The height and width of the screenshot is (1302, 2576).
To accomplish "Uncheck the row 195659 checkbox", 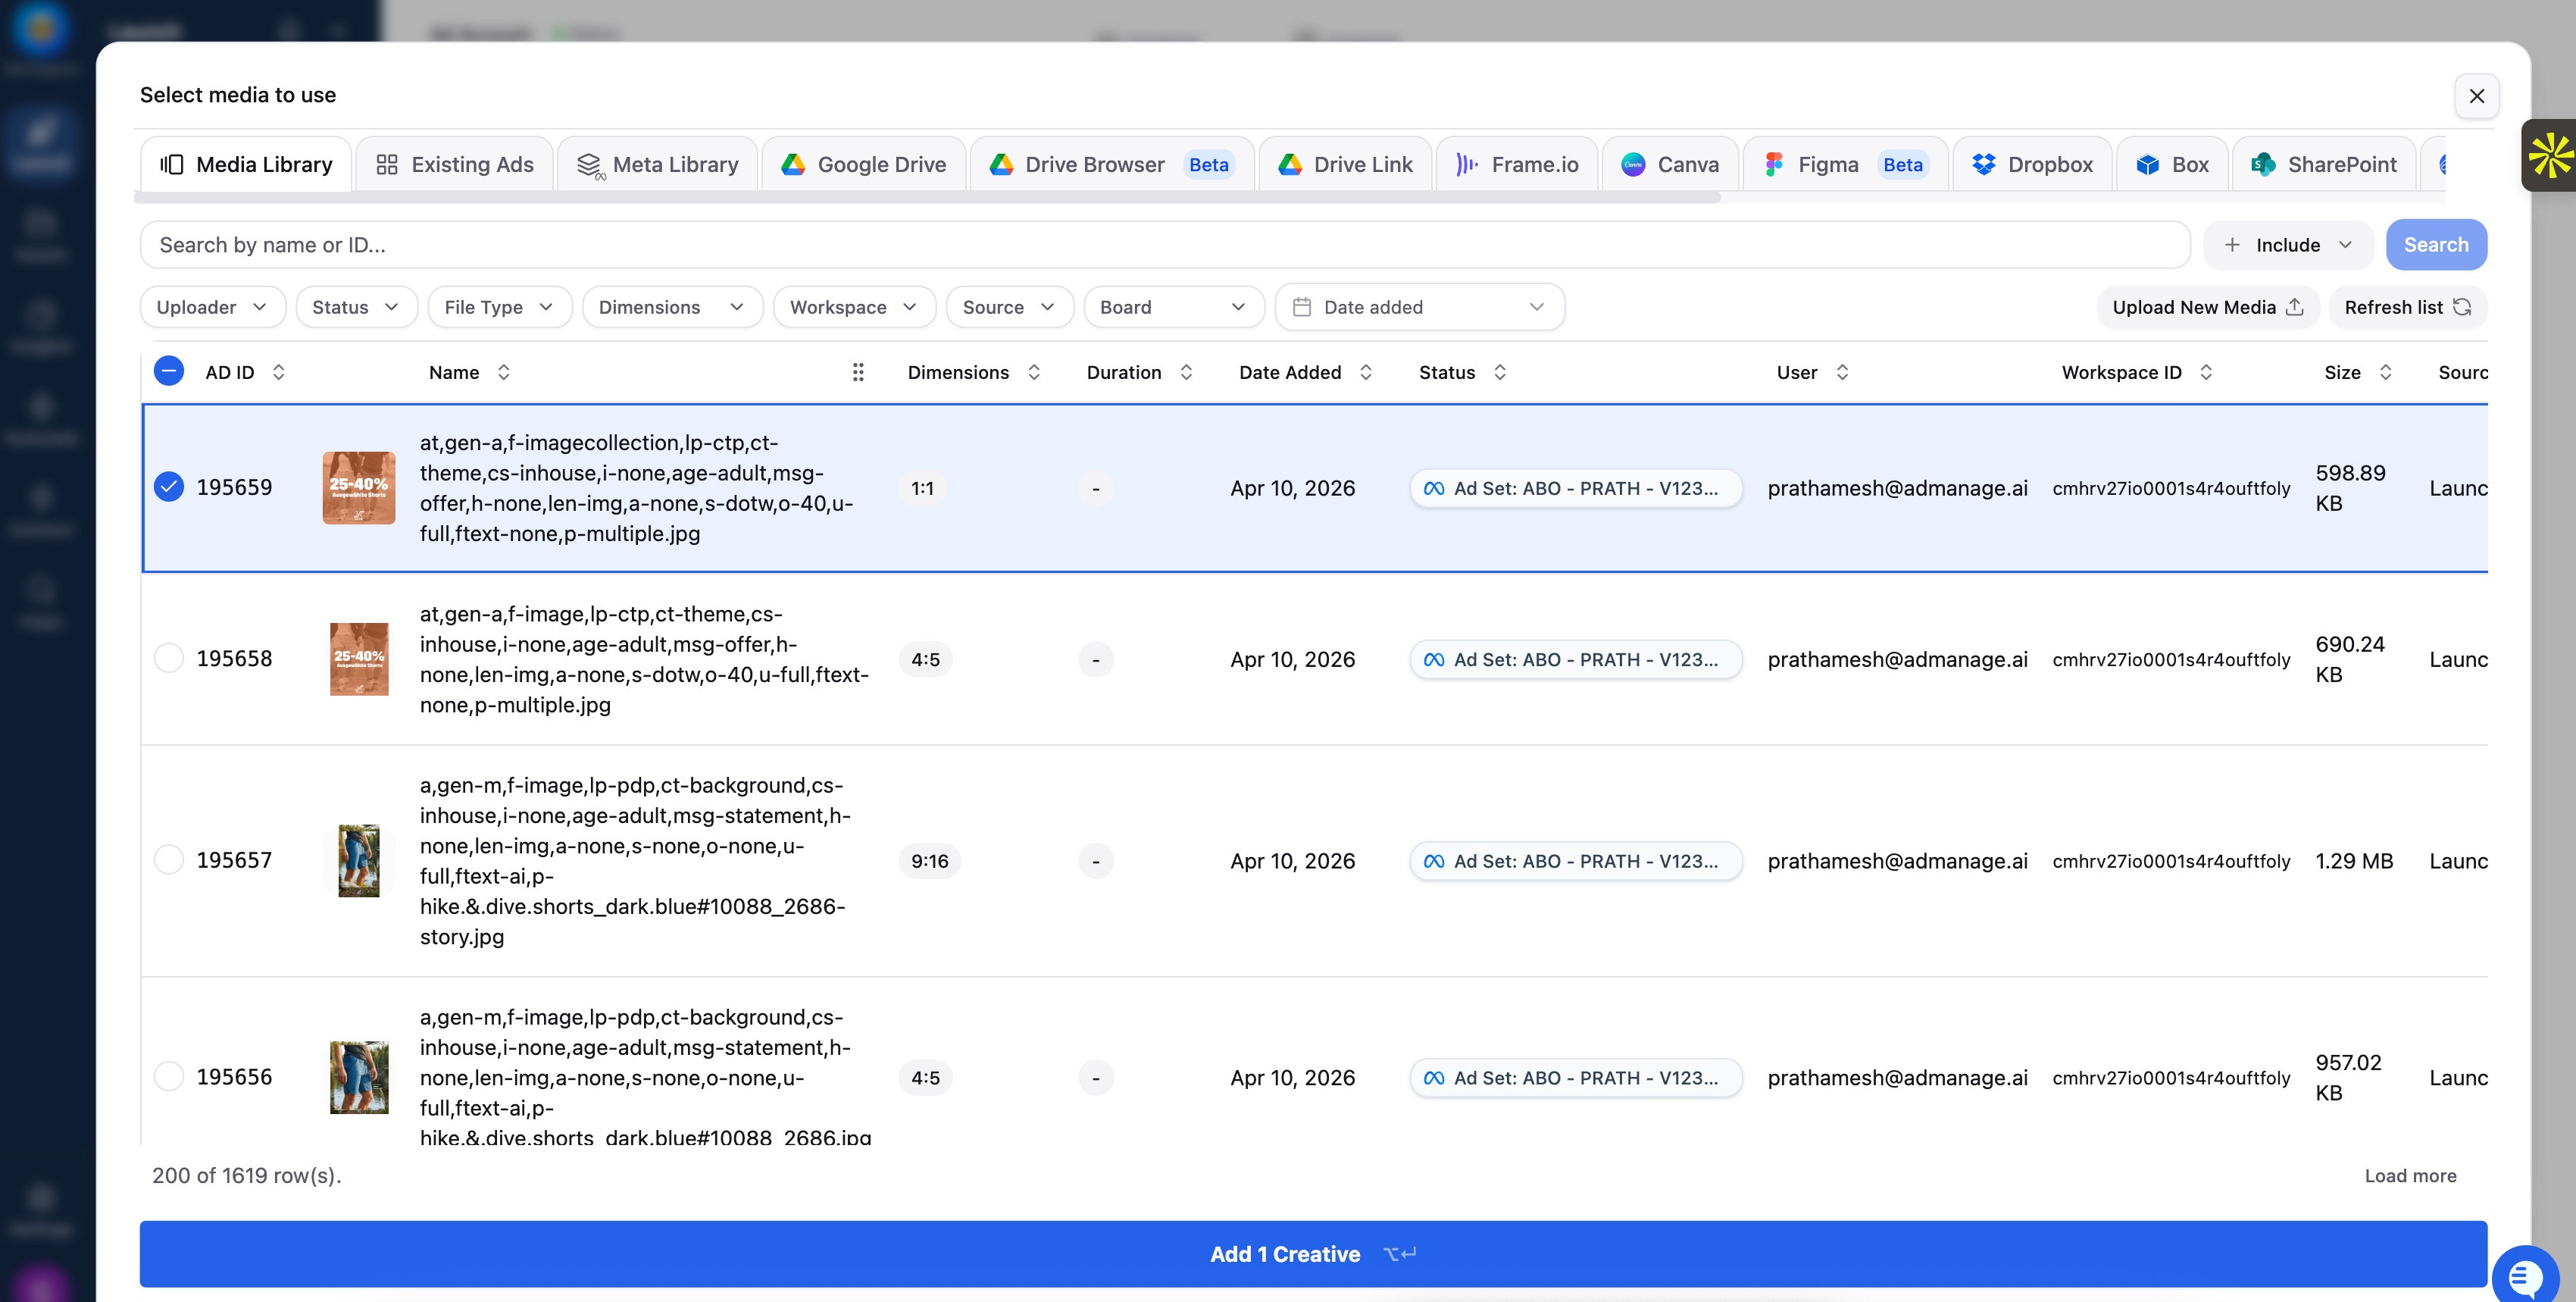I will [x=169, y=487].
